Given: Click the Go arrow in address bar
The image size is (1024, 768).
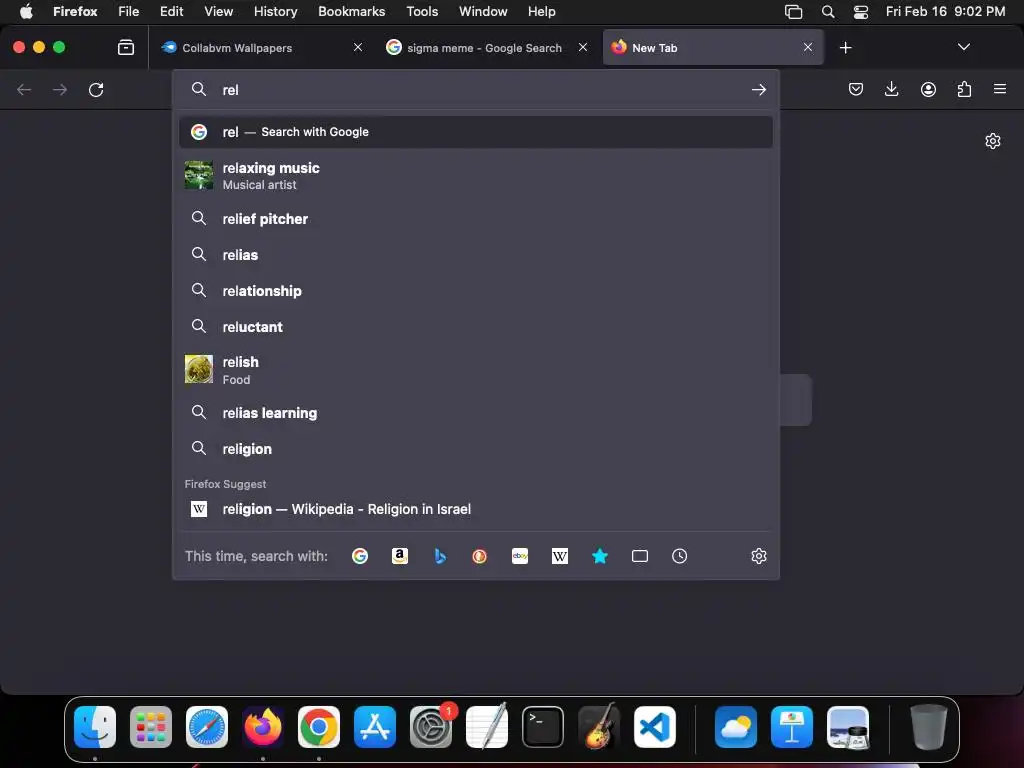Looking at the screenshot, I should (758, 89).
